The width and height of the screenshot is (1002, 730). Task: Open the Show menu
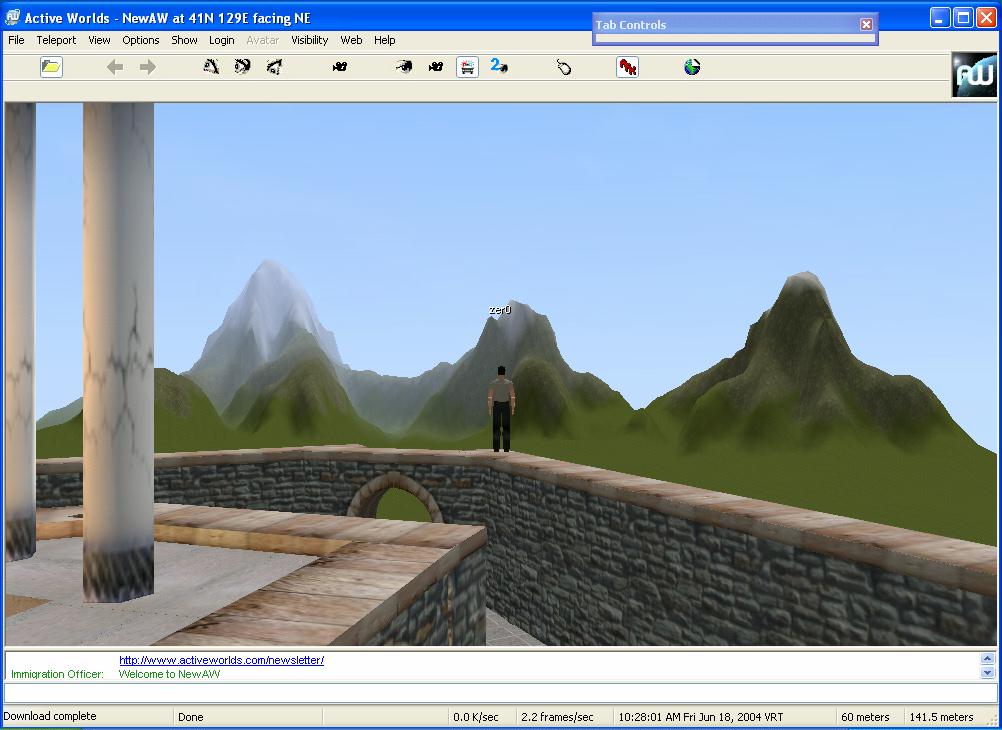coord(184,40)
